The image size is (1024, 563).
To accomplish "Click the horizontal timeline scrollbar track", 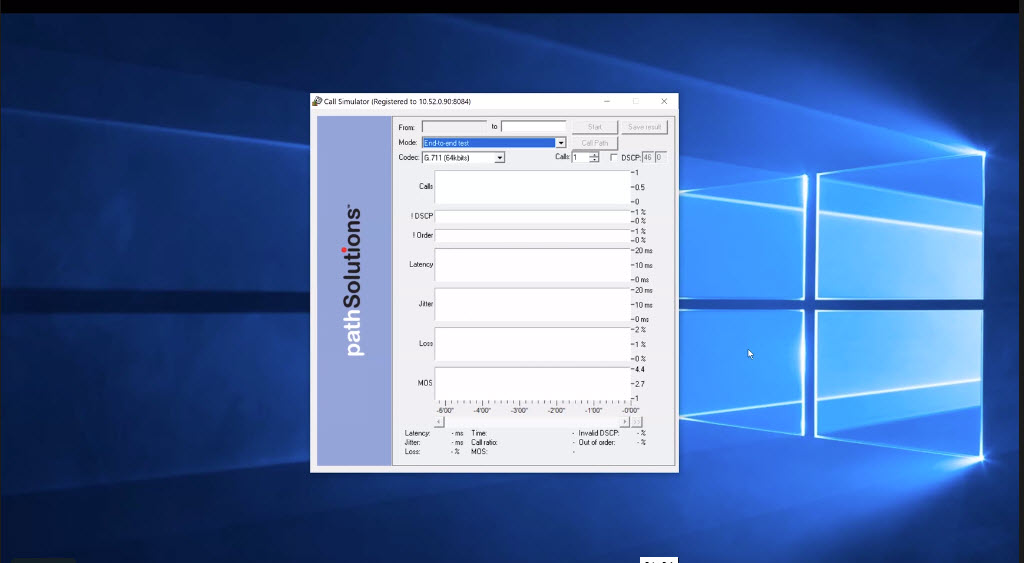I will click(530, 421).
